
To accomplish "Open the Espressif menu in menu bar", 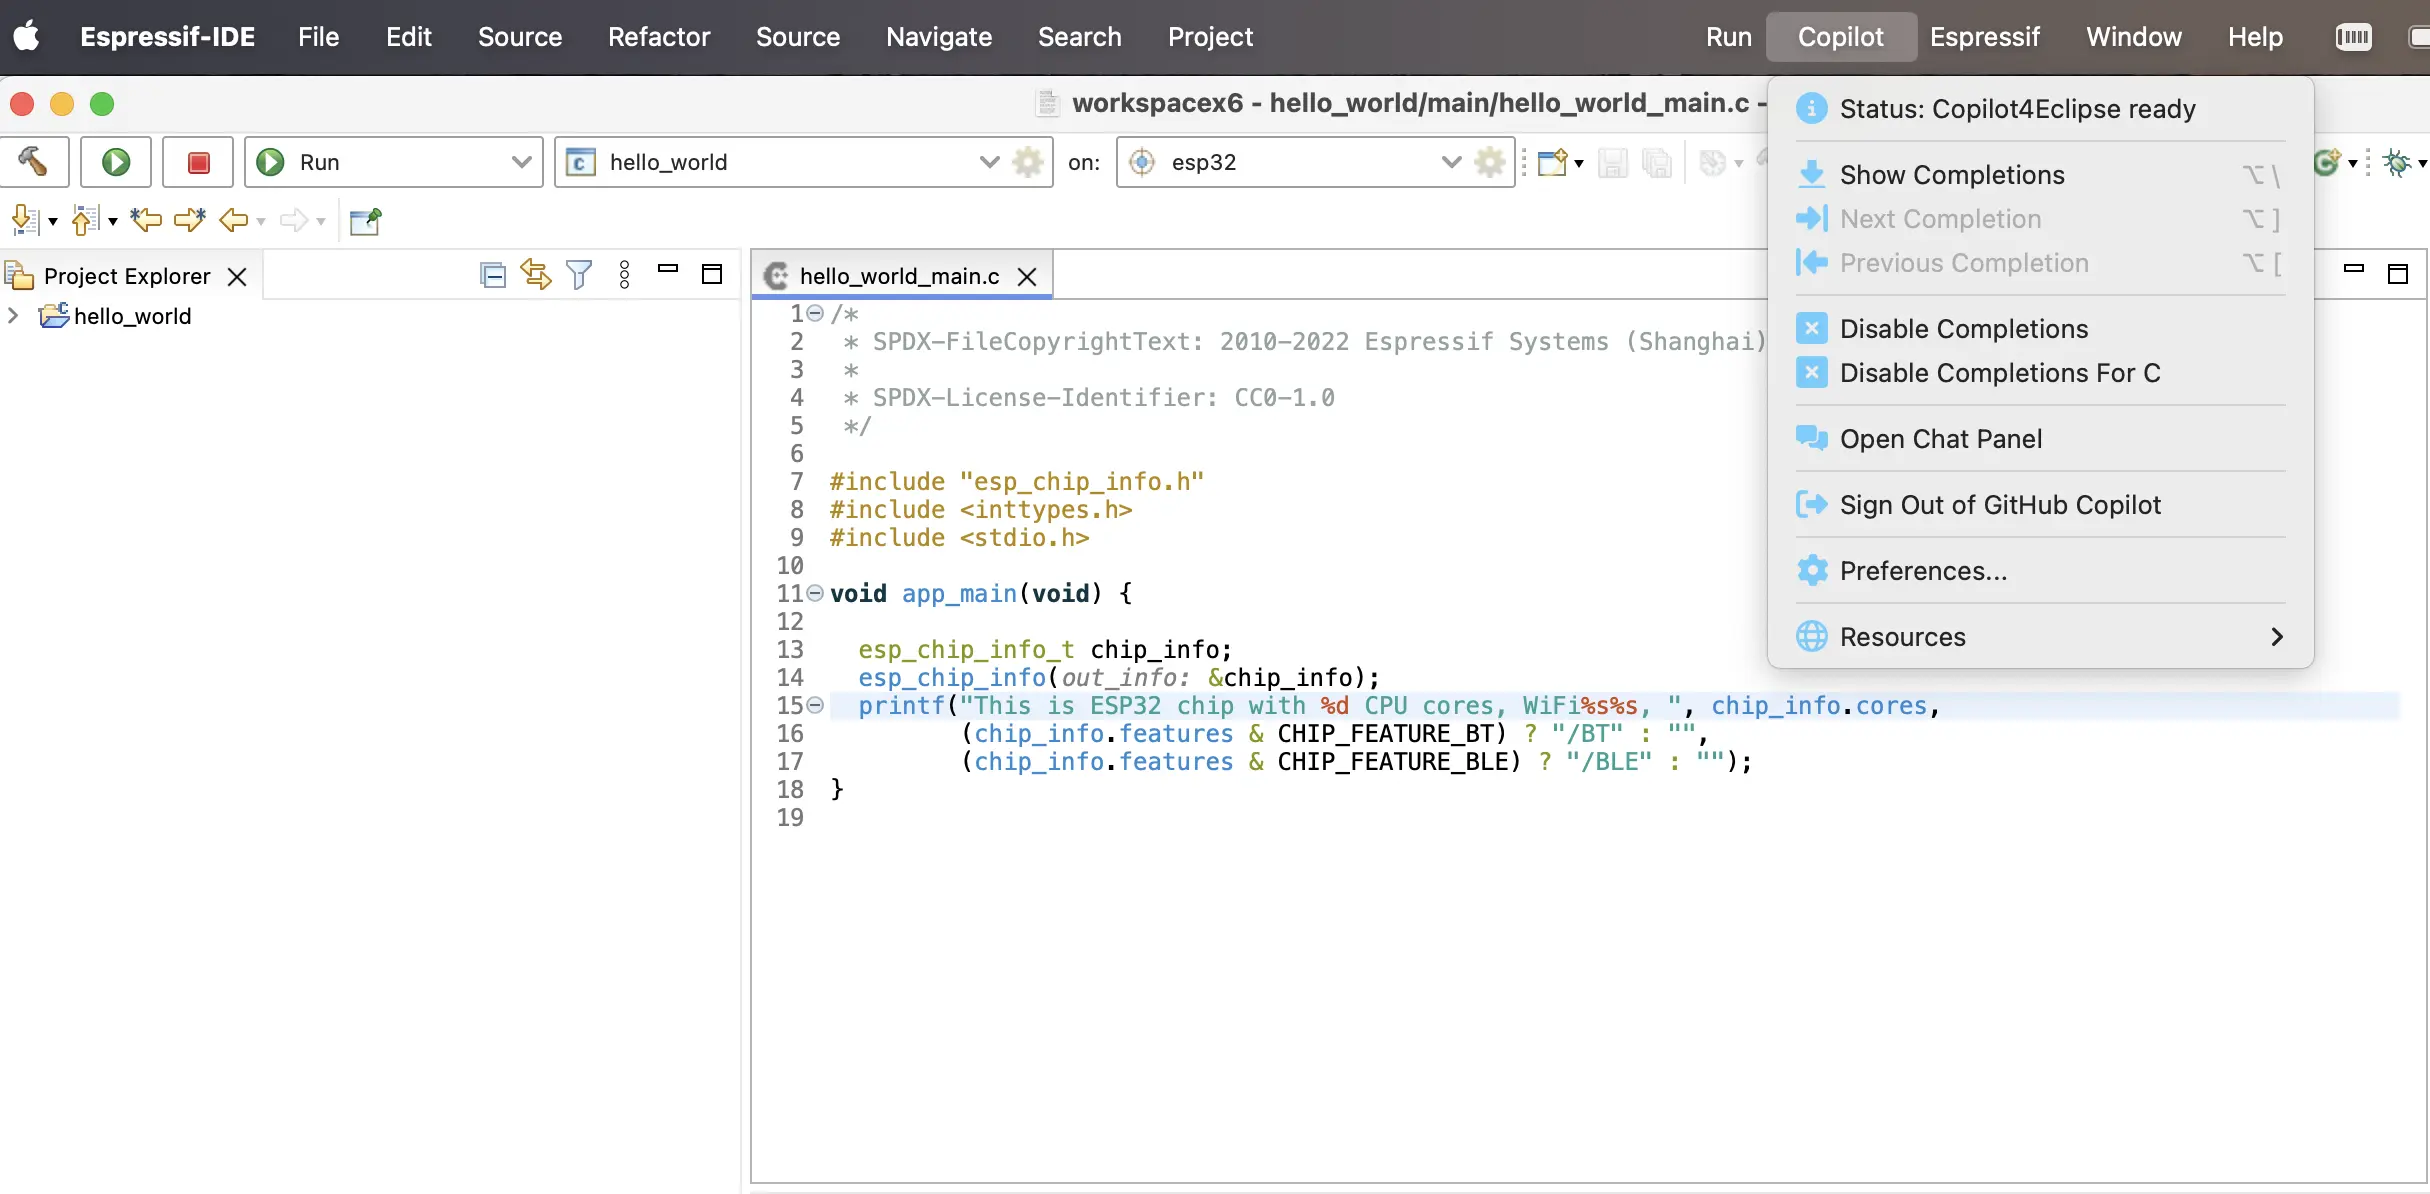I will 1984,37.
